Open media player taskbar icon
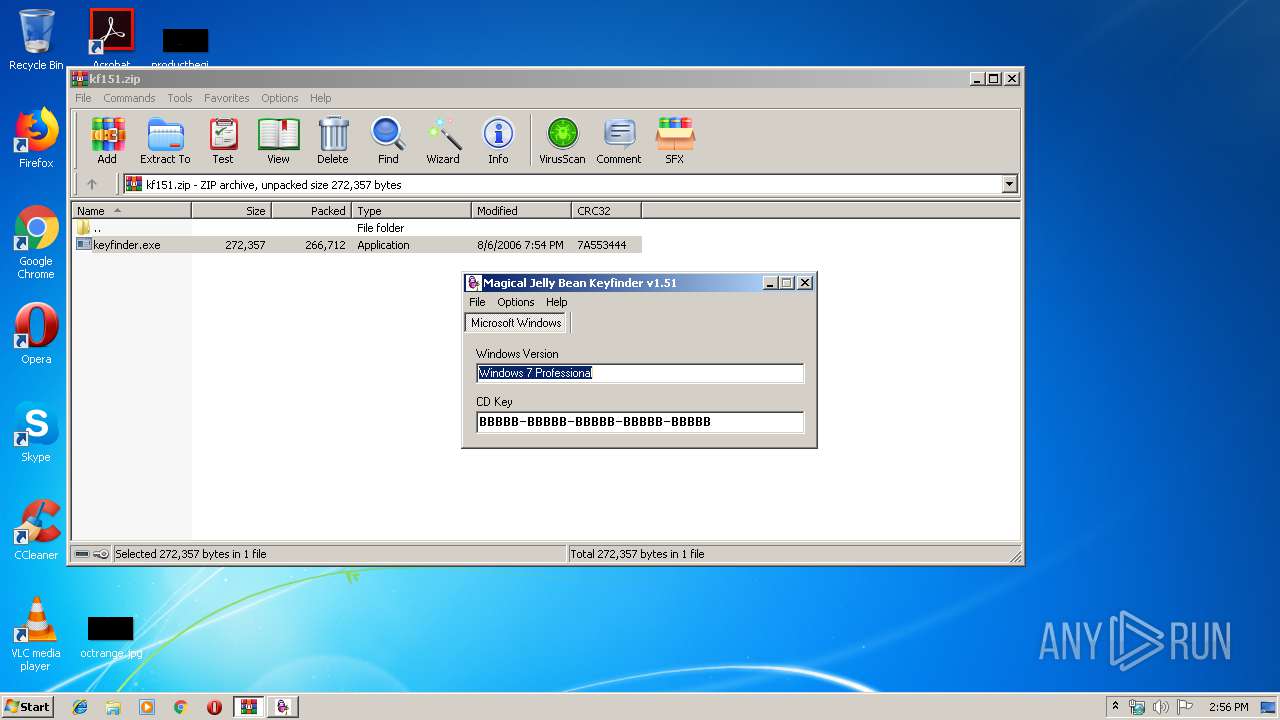Screen dimensions: 1280x720 (x=147, y=707)
